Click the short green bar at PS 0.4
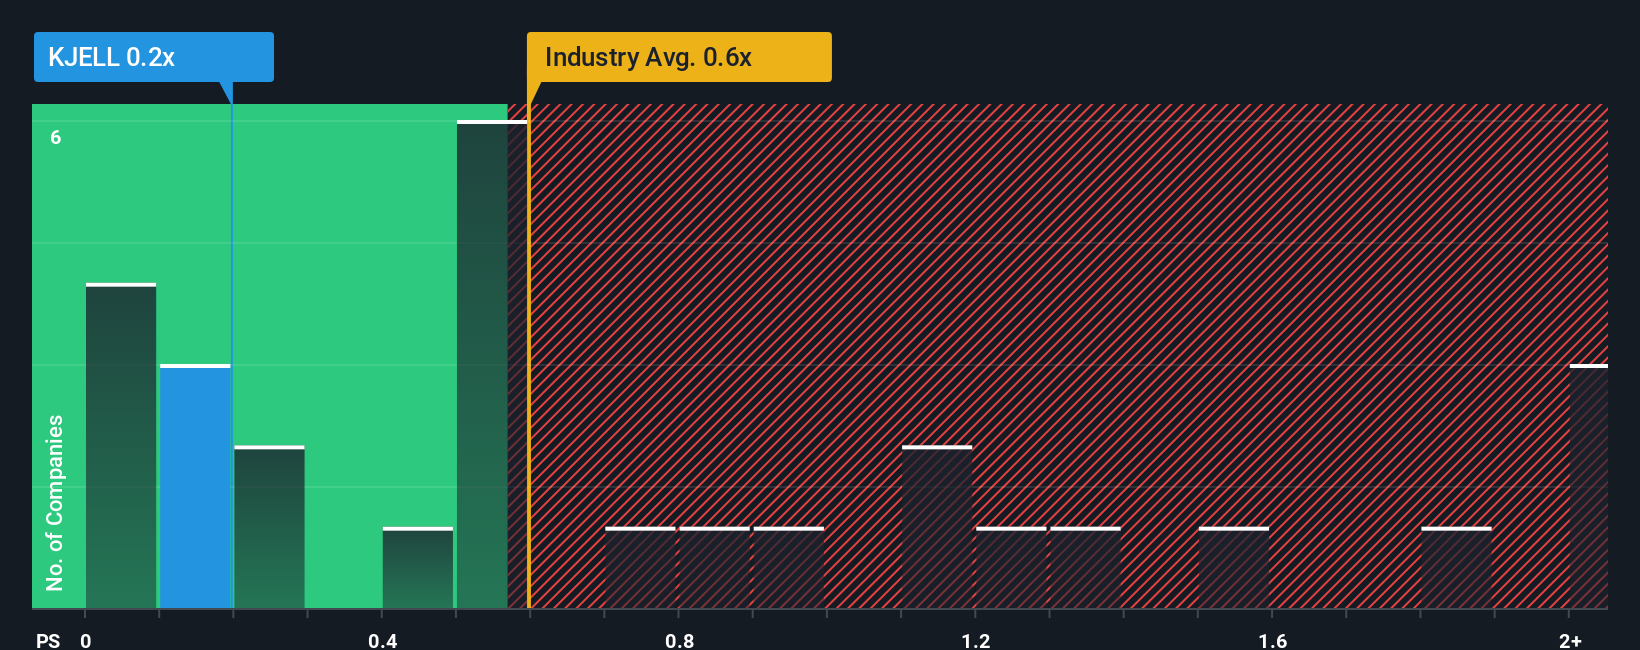This screenshot has width=1640, height=650. pyautogui.click(x=418, y=568)
